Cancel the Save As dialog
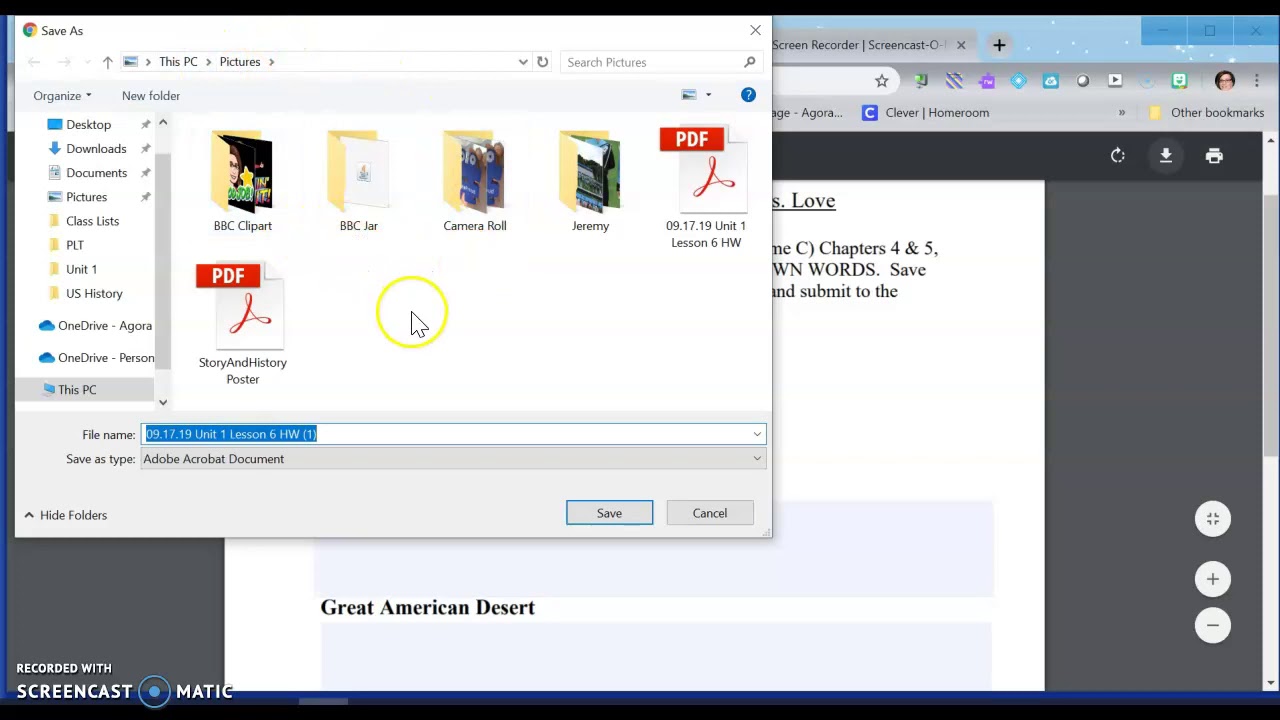This screenshot has height=720, width=1280. 710,513
